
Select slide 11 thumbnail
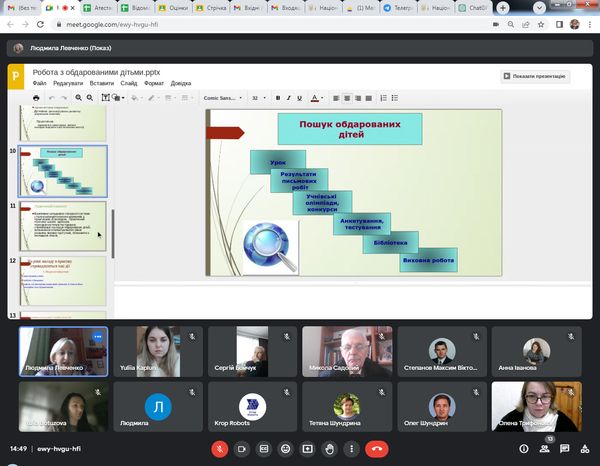coord(63,225)
